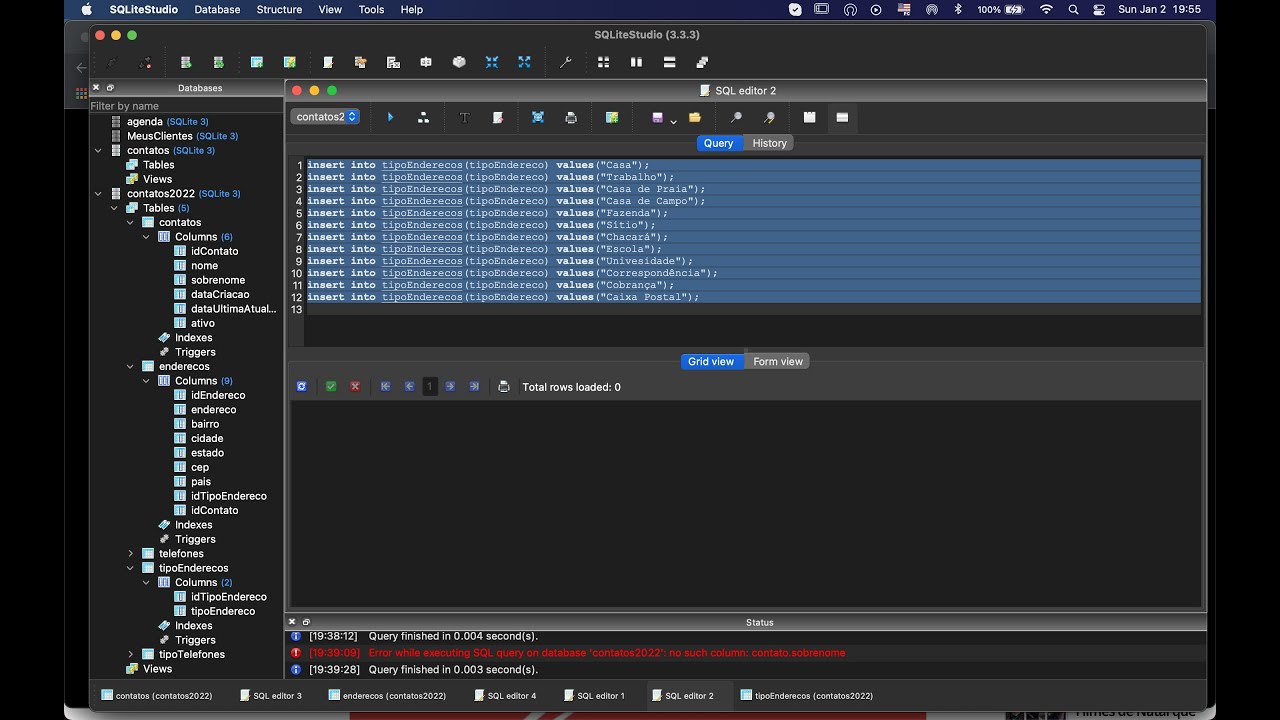This screenshot has height=720, width=1280.
Task: Collapse the enderecos table node
Action: 130,367
